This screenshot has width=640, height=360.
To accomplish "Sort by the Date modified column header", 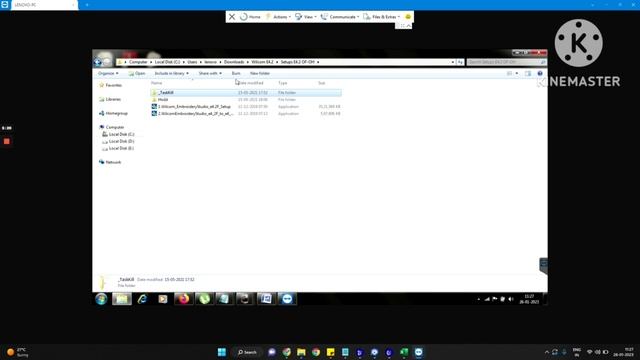I will point(251,83).
